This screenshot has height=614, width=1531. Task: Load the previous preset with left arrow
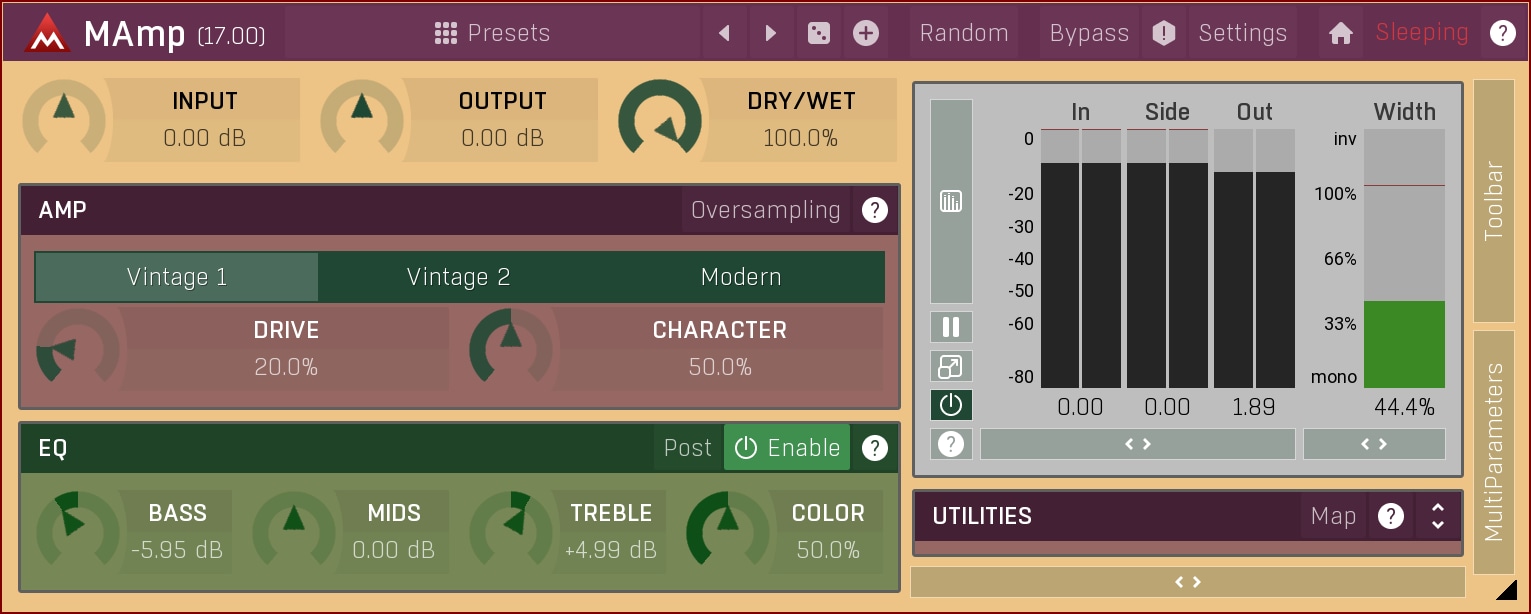[x=724, y=33]
